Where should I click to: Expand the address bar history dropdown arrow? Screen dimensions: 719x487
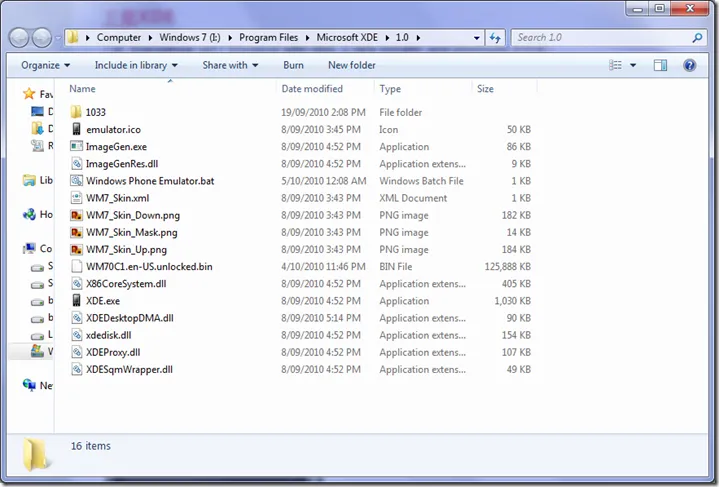pos(476,38)
